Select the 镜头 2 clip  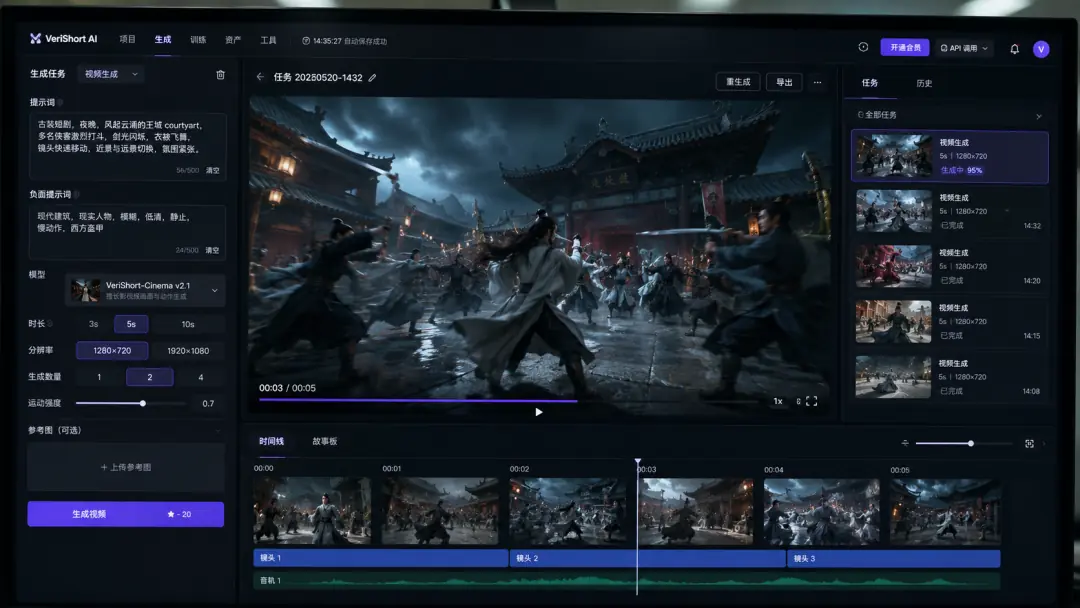[647, 558]
